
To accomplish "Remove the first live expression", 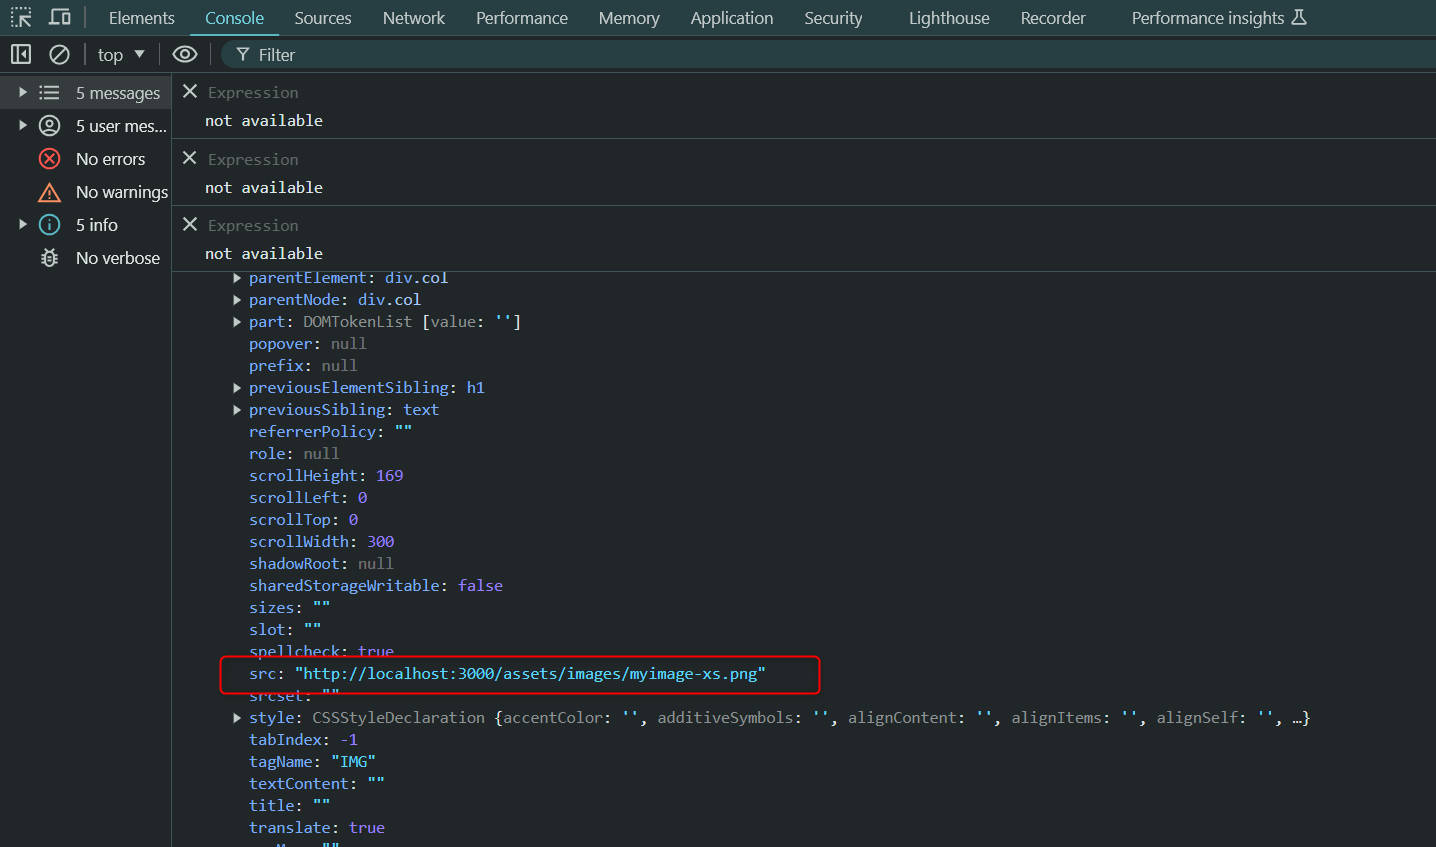I will (x=190, y=91).
